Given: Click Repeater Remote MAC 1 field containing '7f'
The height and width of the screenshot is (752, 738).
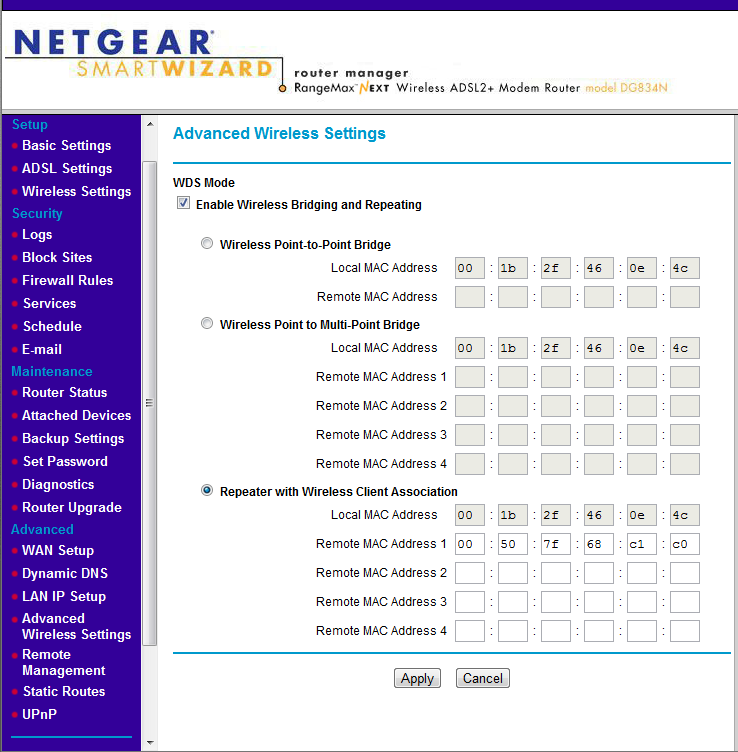Looking at the screenshot, I should click(x=556, y=544).
